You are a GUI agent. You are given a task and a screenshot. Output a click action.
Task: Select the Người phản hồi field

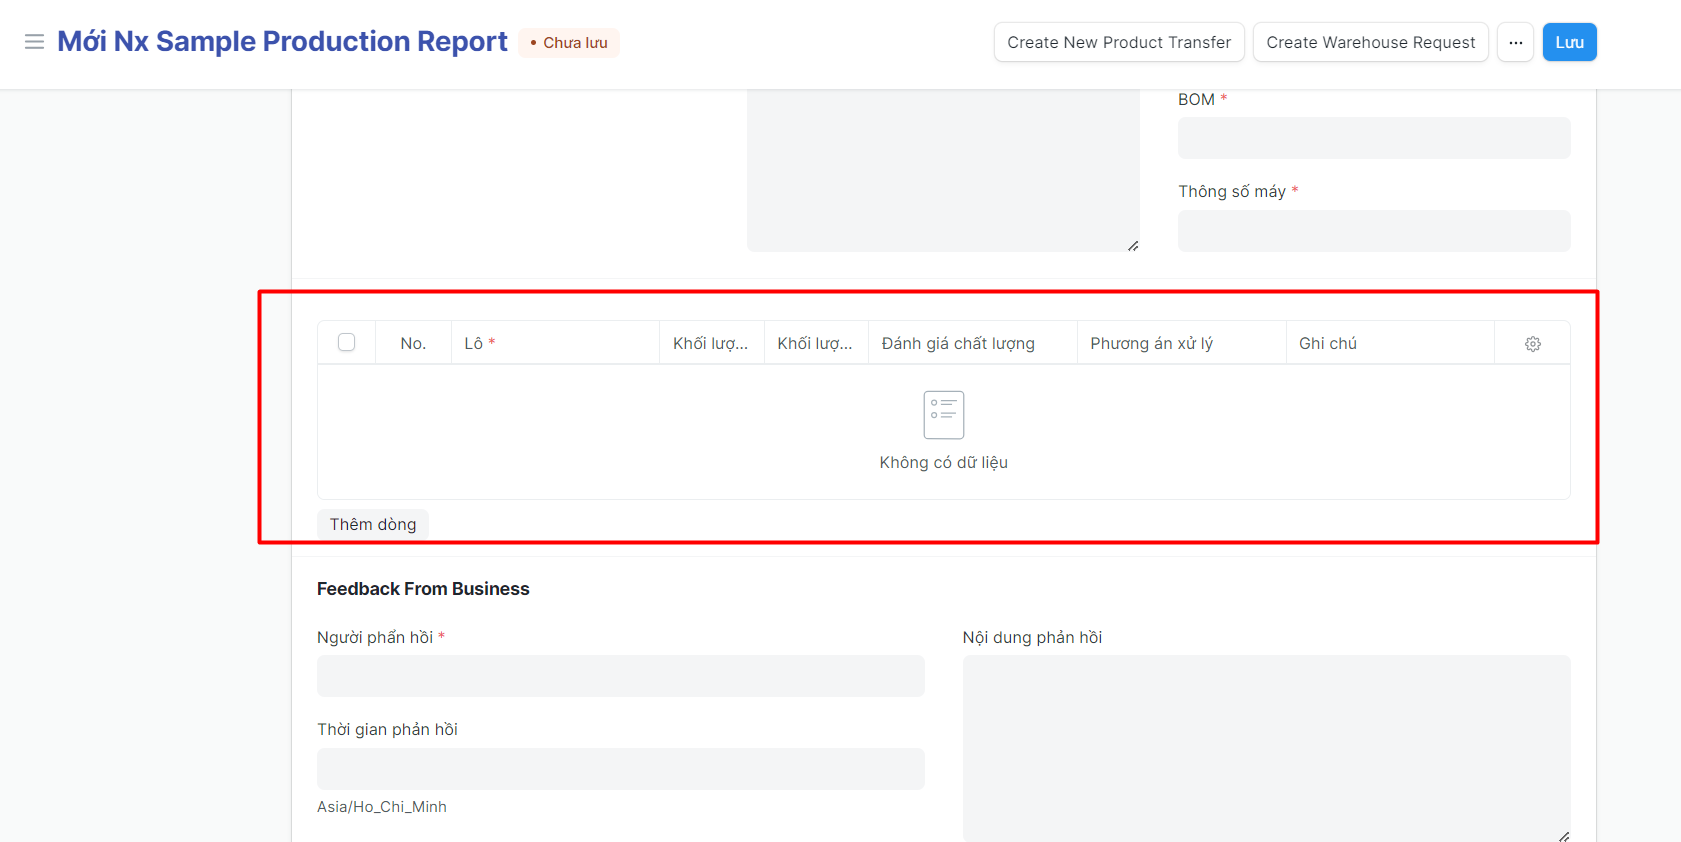620,676
